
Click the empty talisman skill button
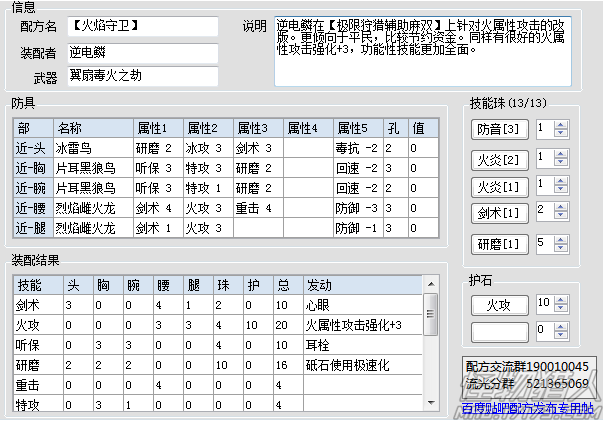coord(497,329)
